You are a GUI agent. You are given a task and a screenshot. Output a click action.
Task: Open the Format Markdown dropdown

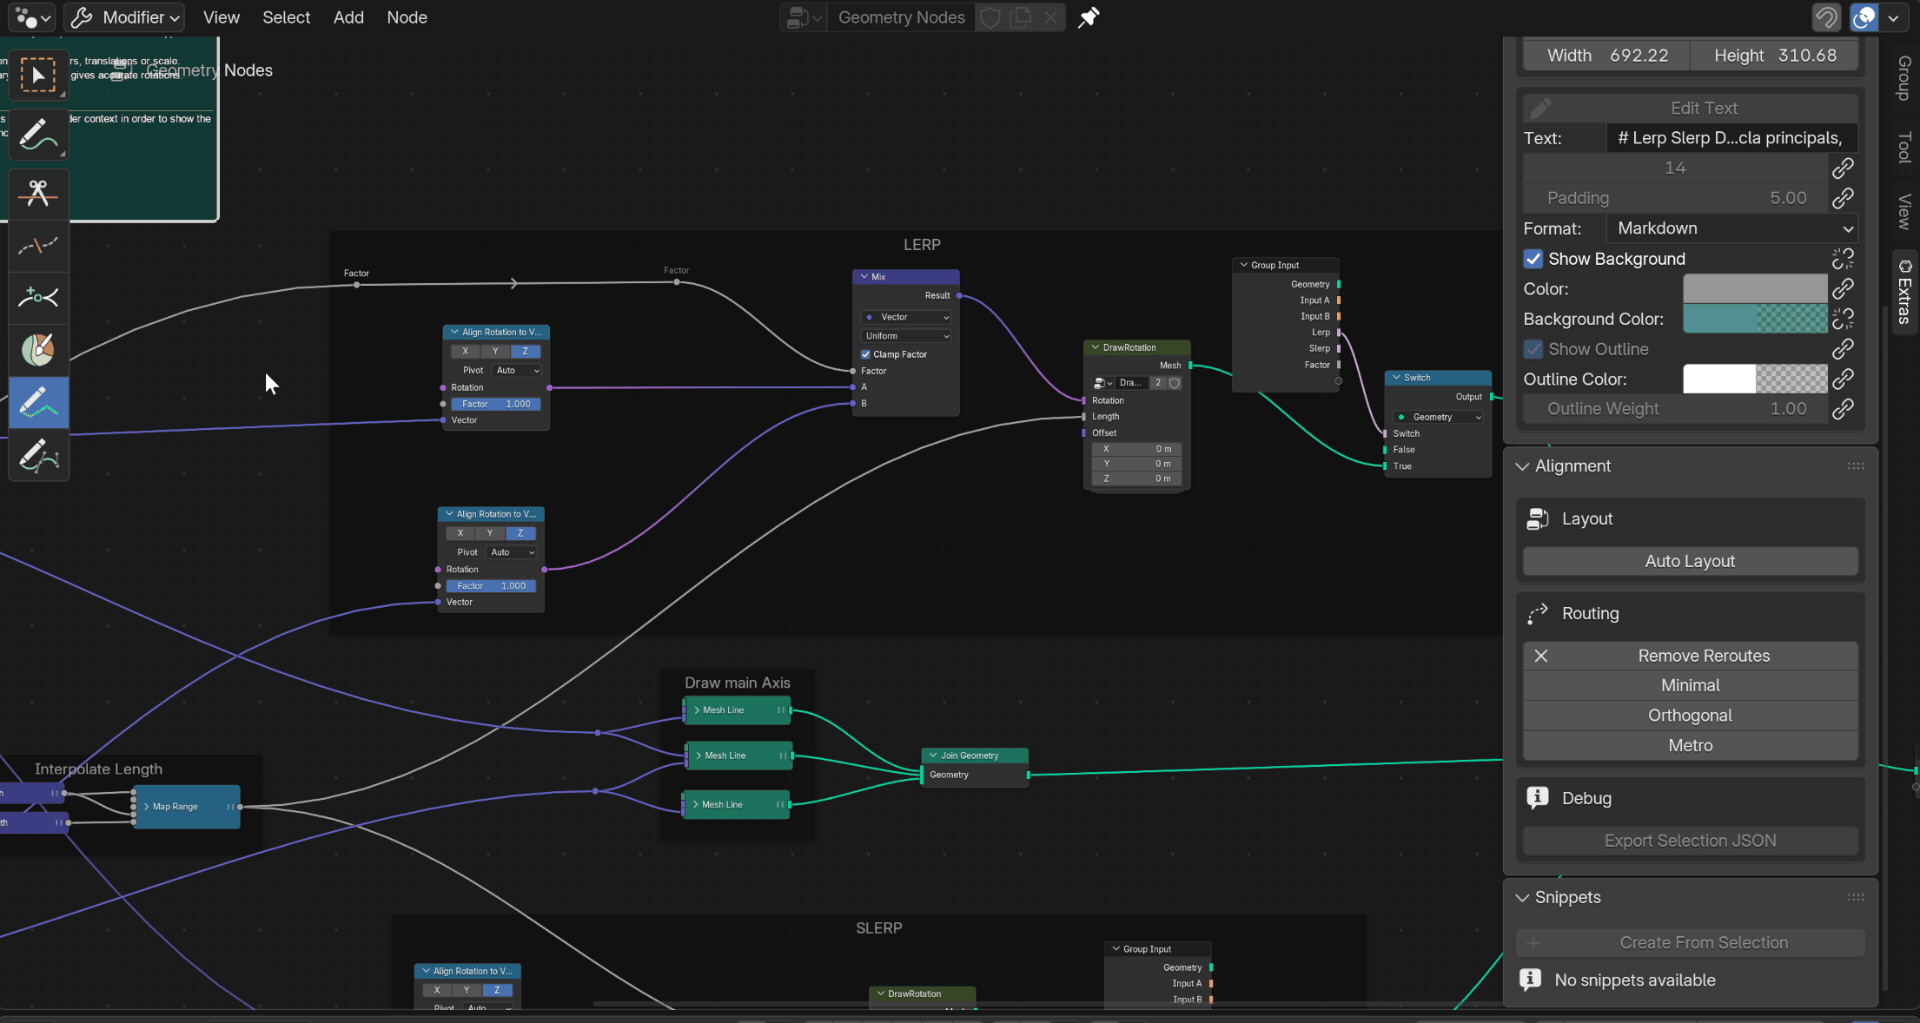tap(1732, 229)
